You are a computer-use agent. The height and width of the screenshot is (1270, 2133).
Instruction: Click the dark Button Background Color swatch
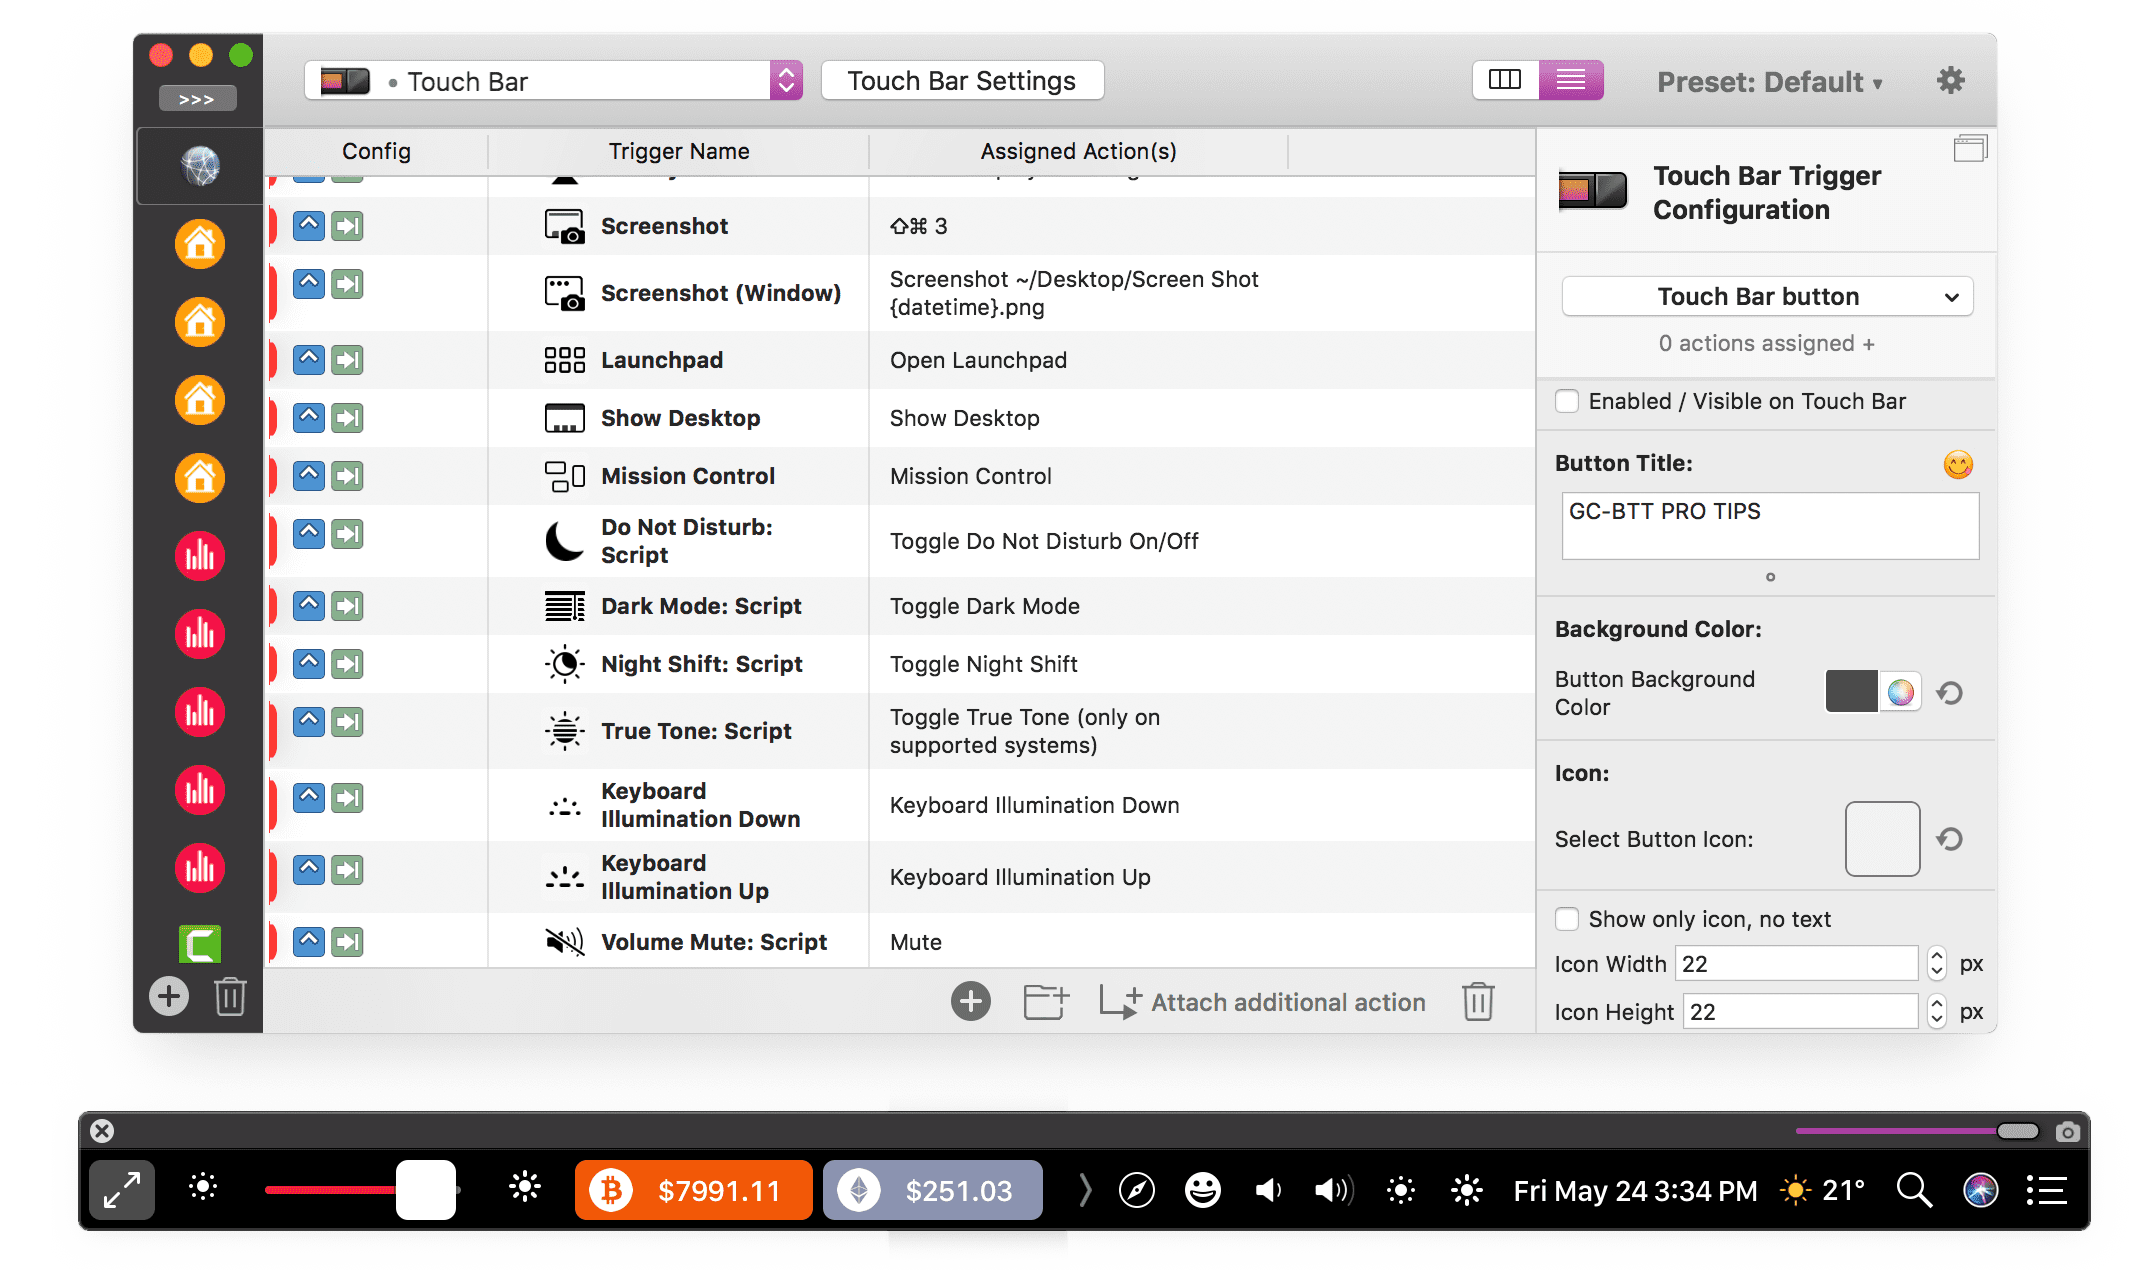[1851, 692]
